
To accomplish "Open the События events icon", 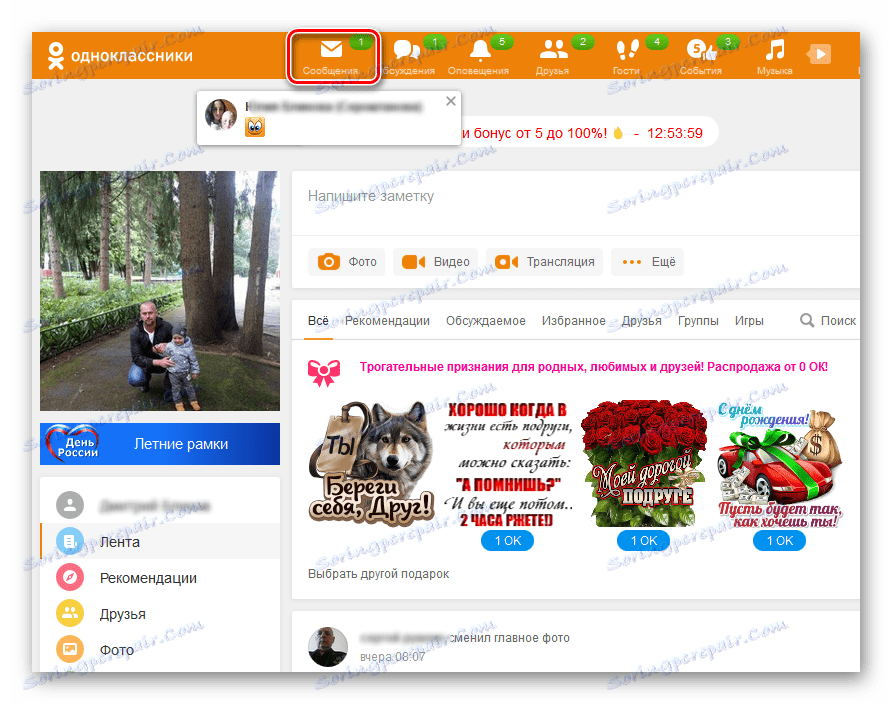I will pos(701,56).
